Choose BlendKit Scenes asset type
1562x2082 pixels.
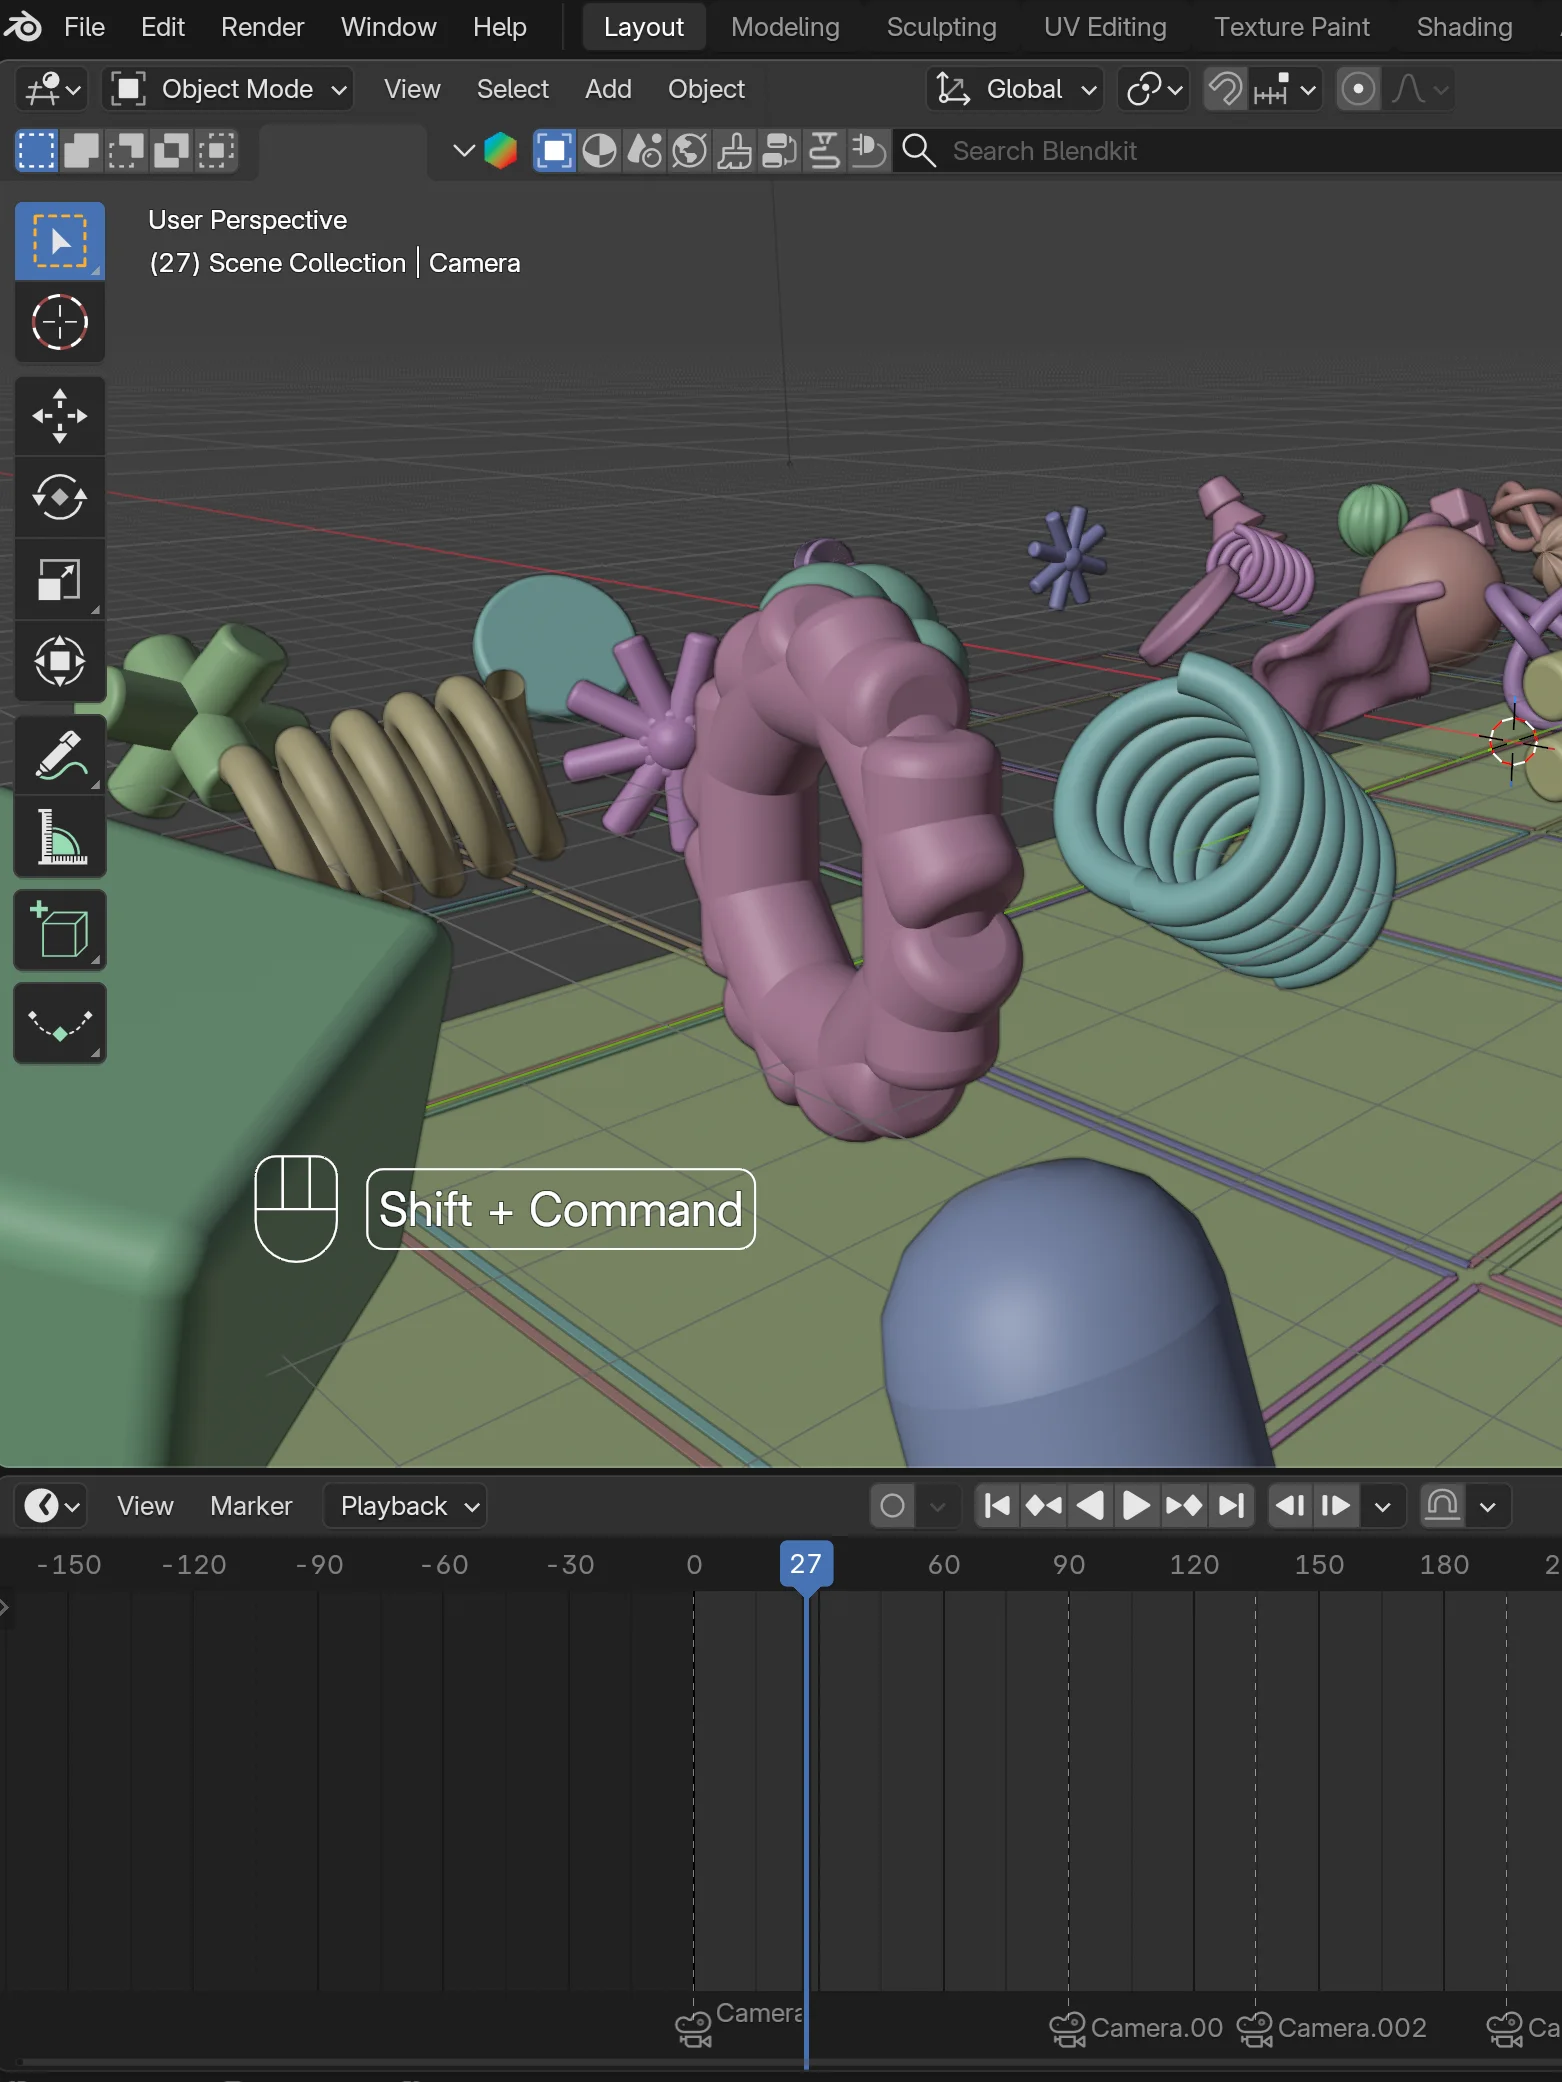pyautogui.click(x=644, y=151)
